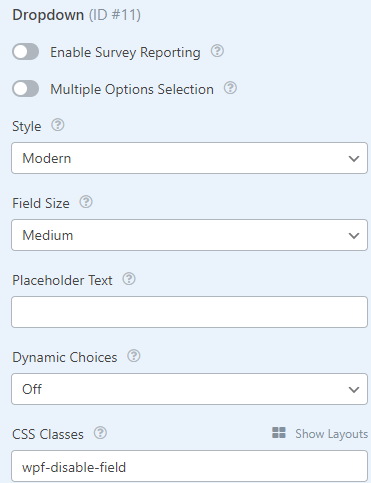
Task: Click the CSS Classes field containing wpf-disable-field
Action: tap(189, 466)
